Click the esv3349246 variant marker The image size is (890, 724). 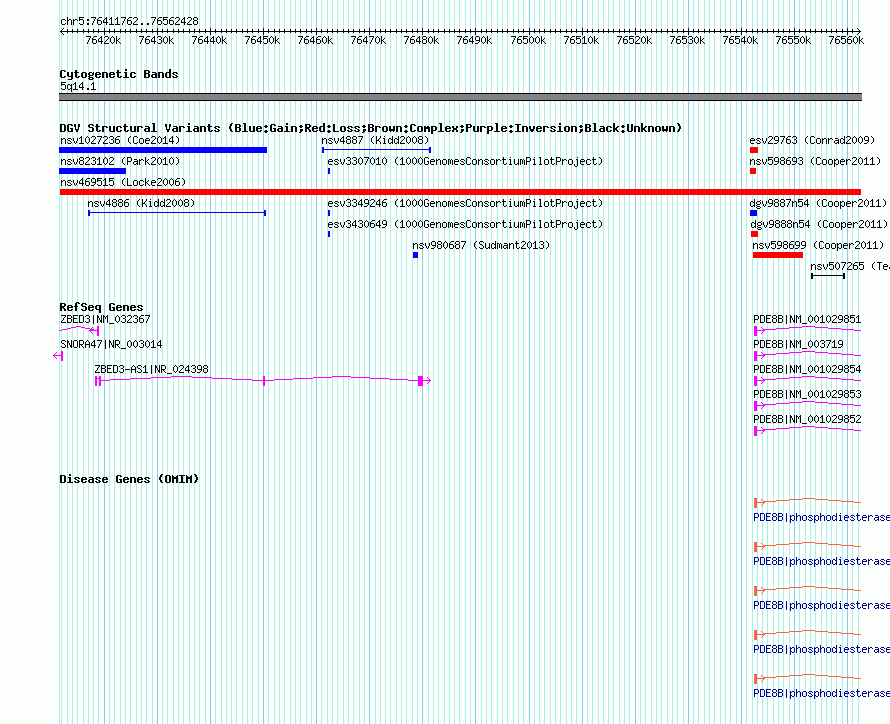(329, 213)
